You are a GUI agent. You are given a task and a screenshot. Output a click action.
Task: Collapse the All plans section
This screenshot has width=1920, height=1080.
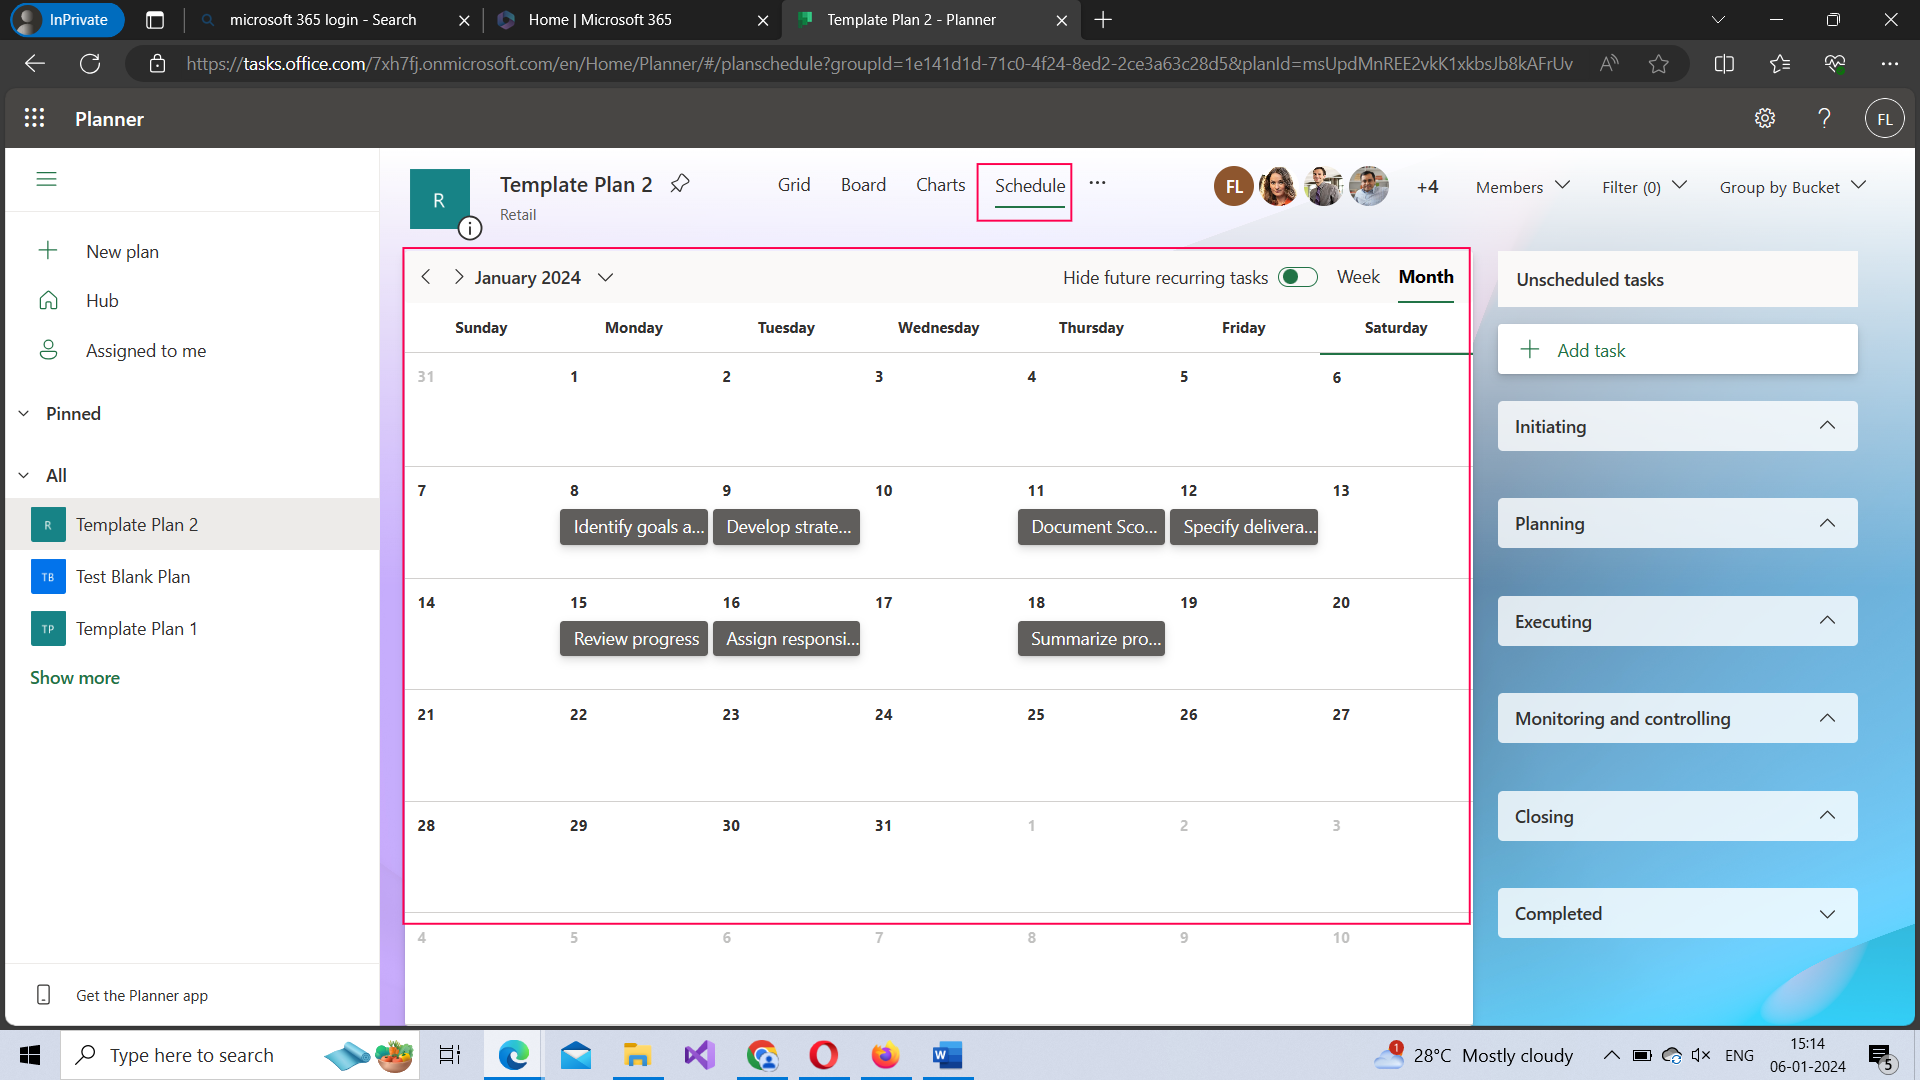(x=24, y=476)
